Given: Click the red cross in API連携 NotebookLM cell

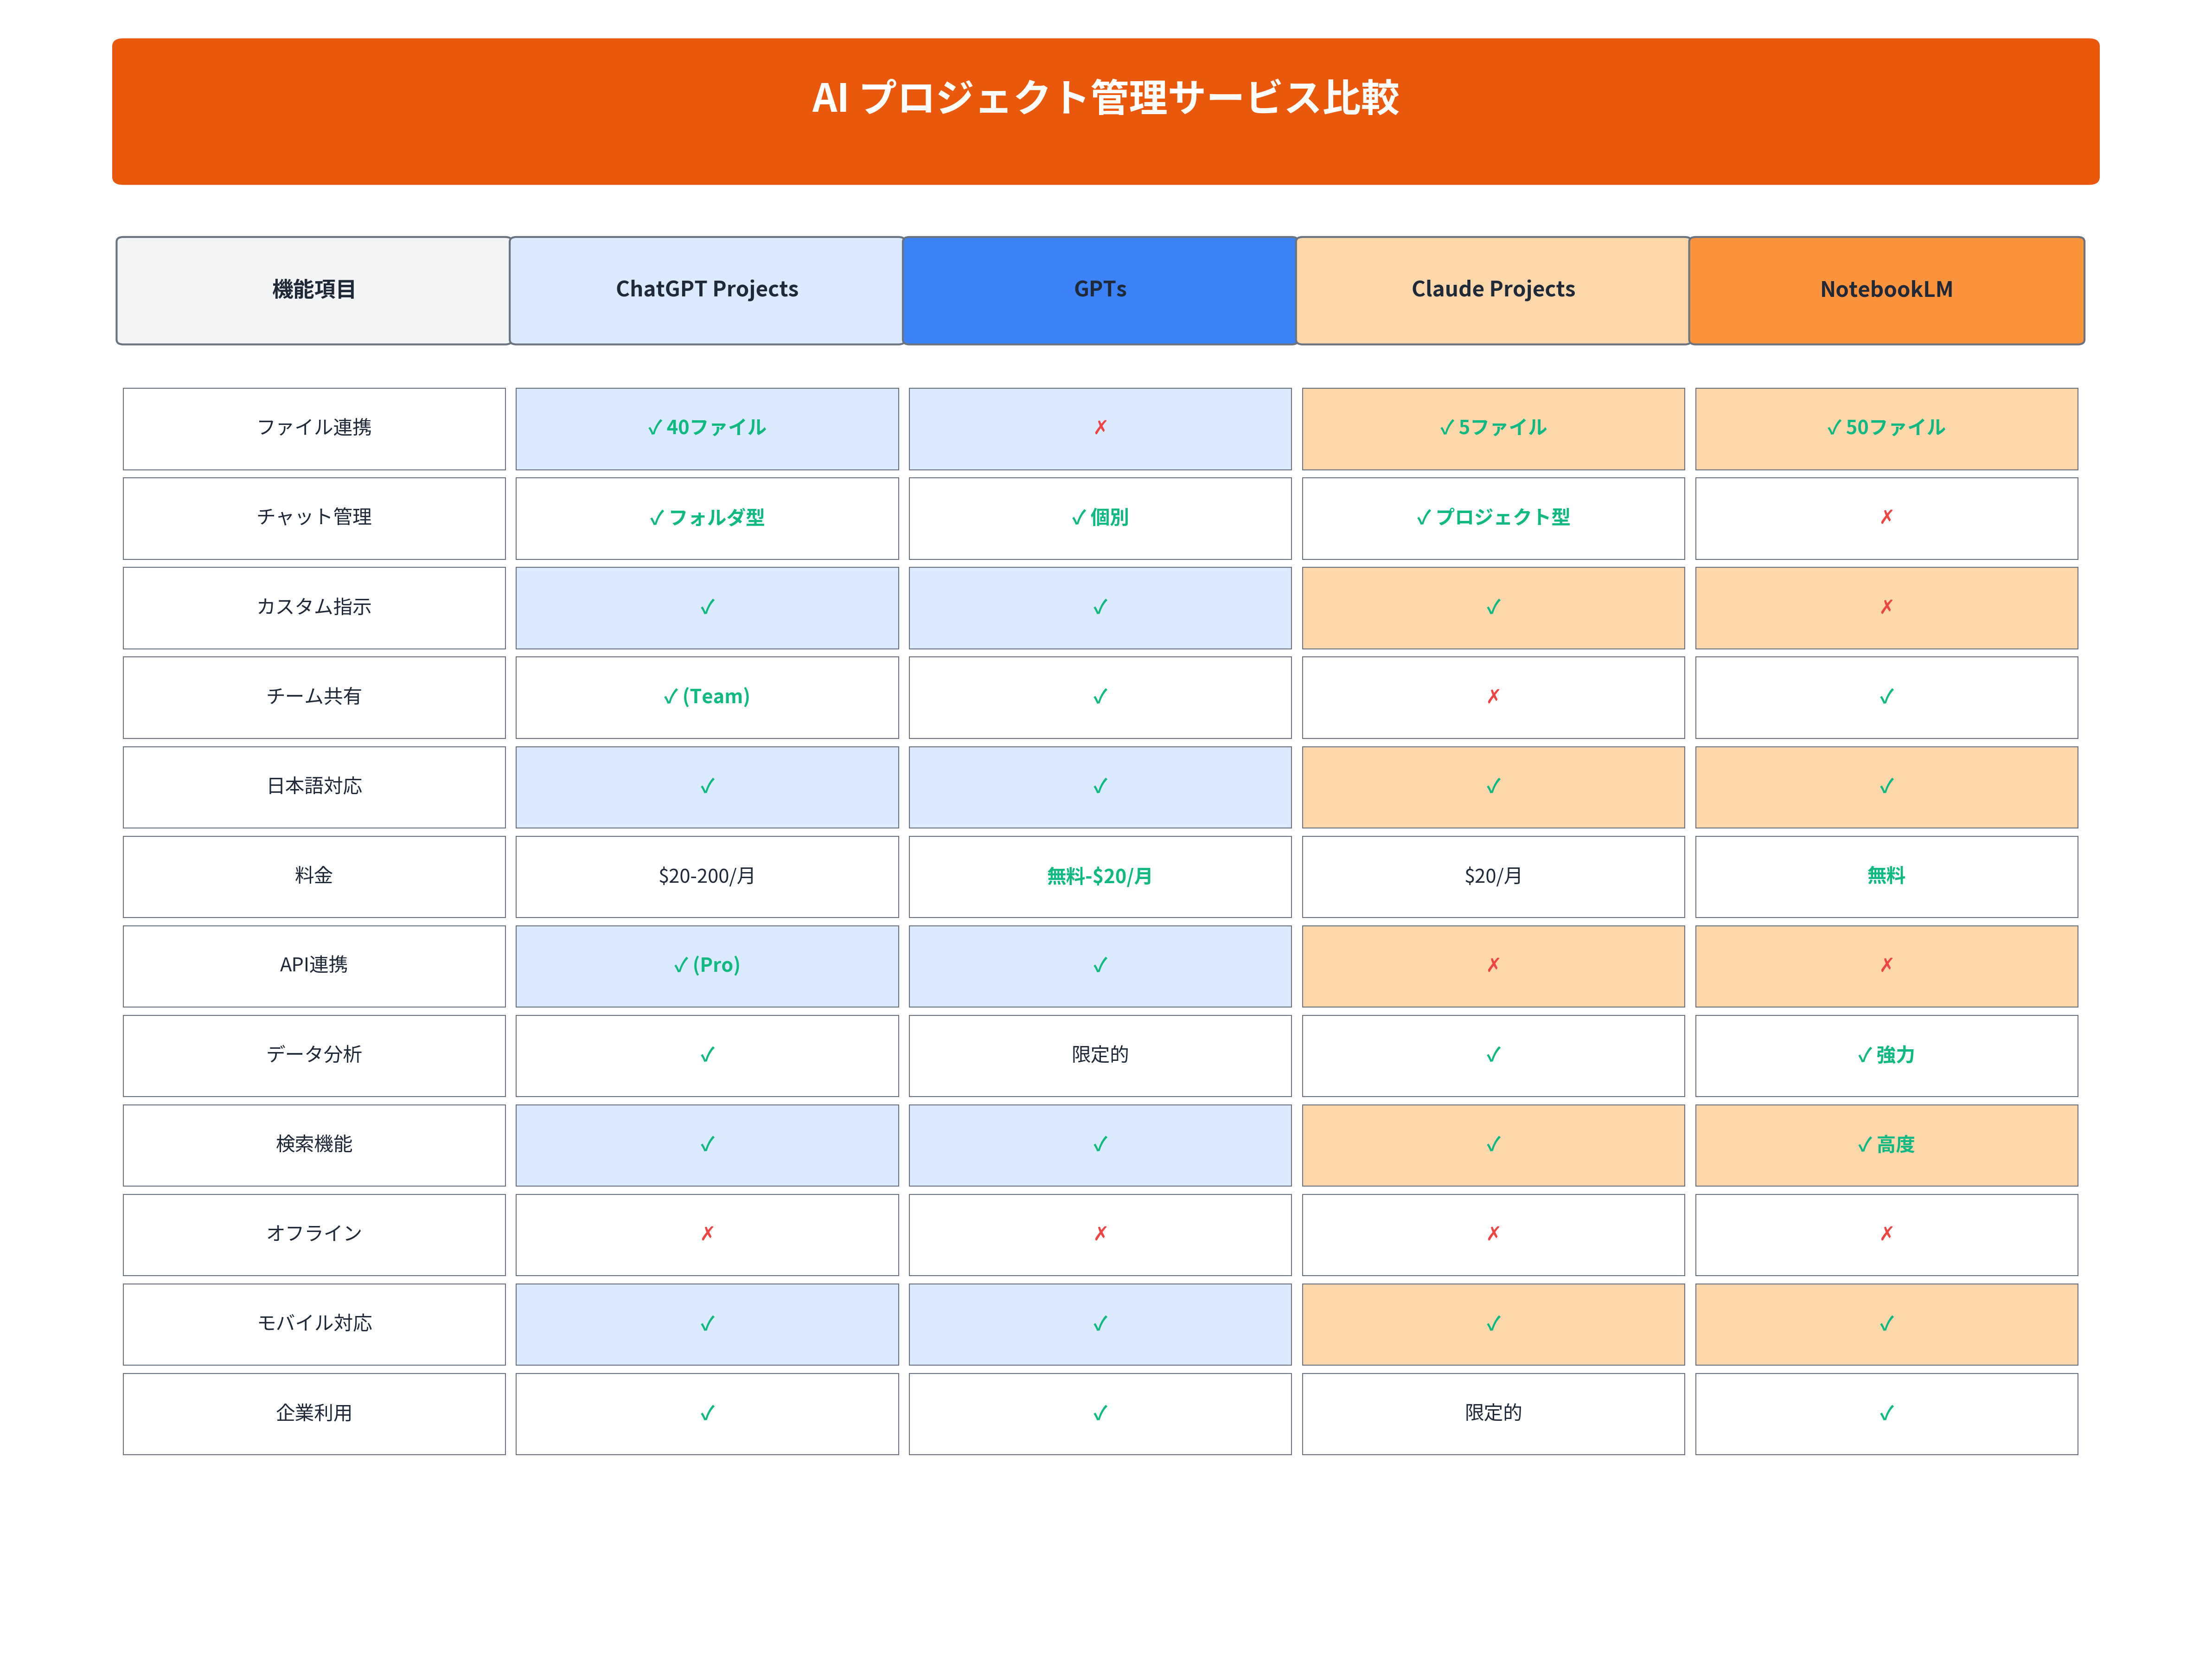Looking at the screenshot, I should click(x=1886, y=965).
